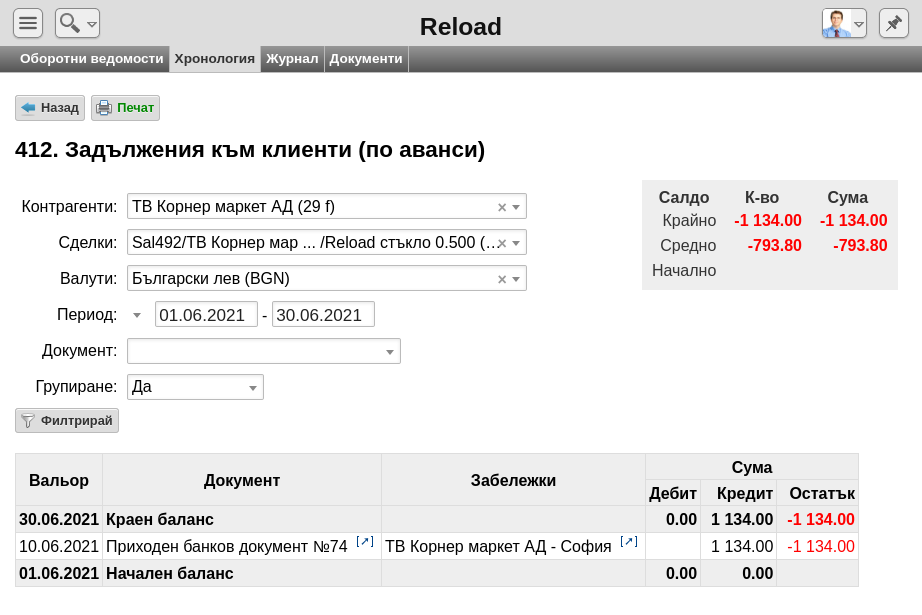This screenshot has height=615, width=922.
Task: Clear the Валути field selection
Action: coord(502,279)
